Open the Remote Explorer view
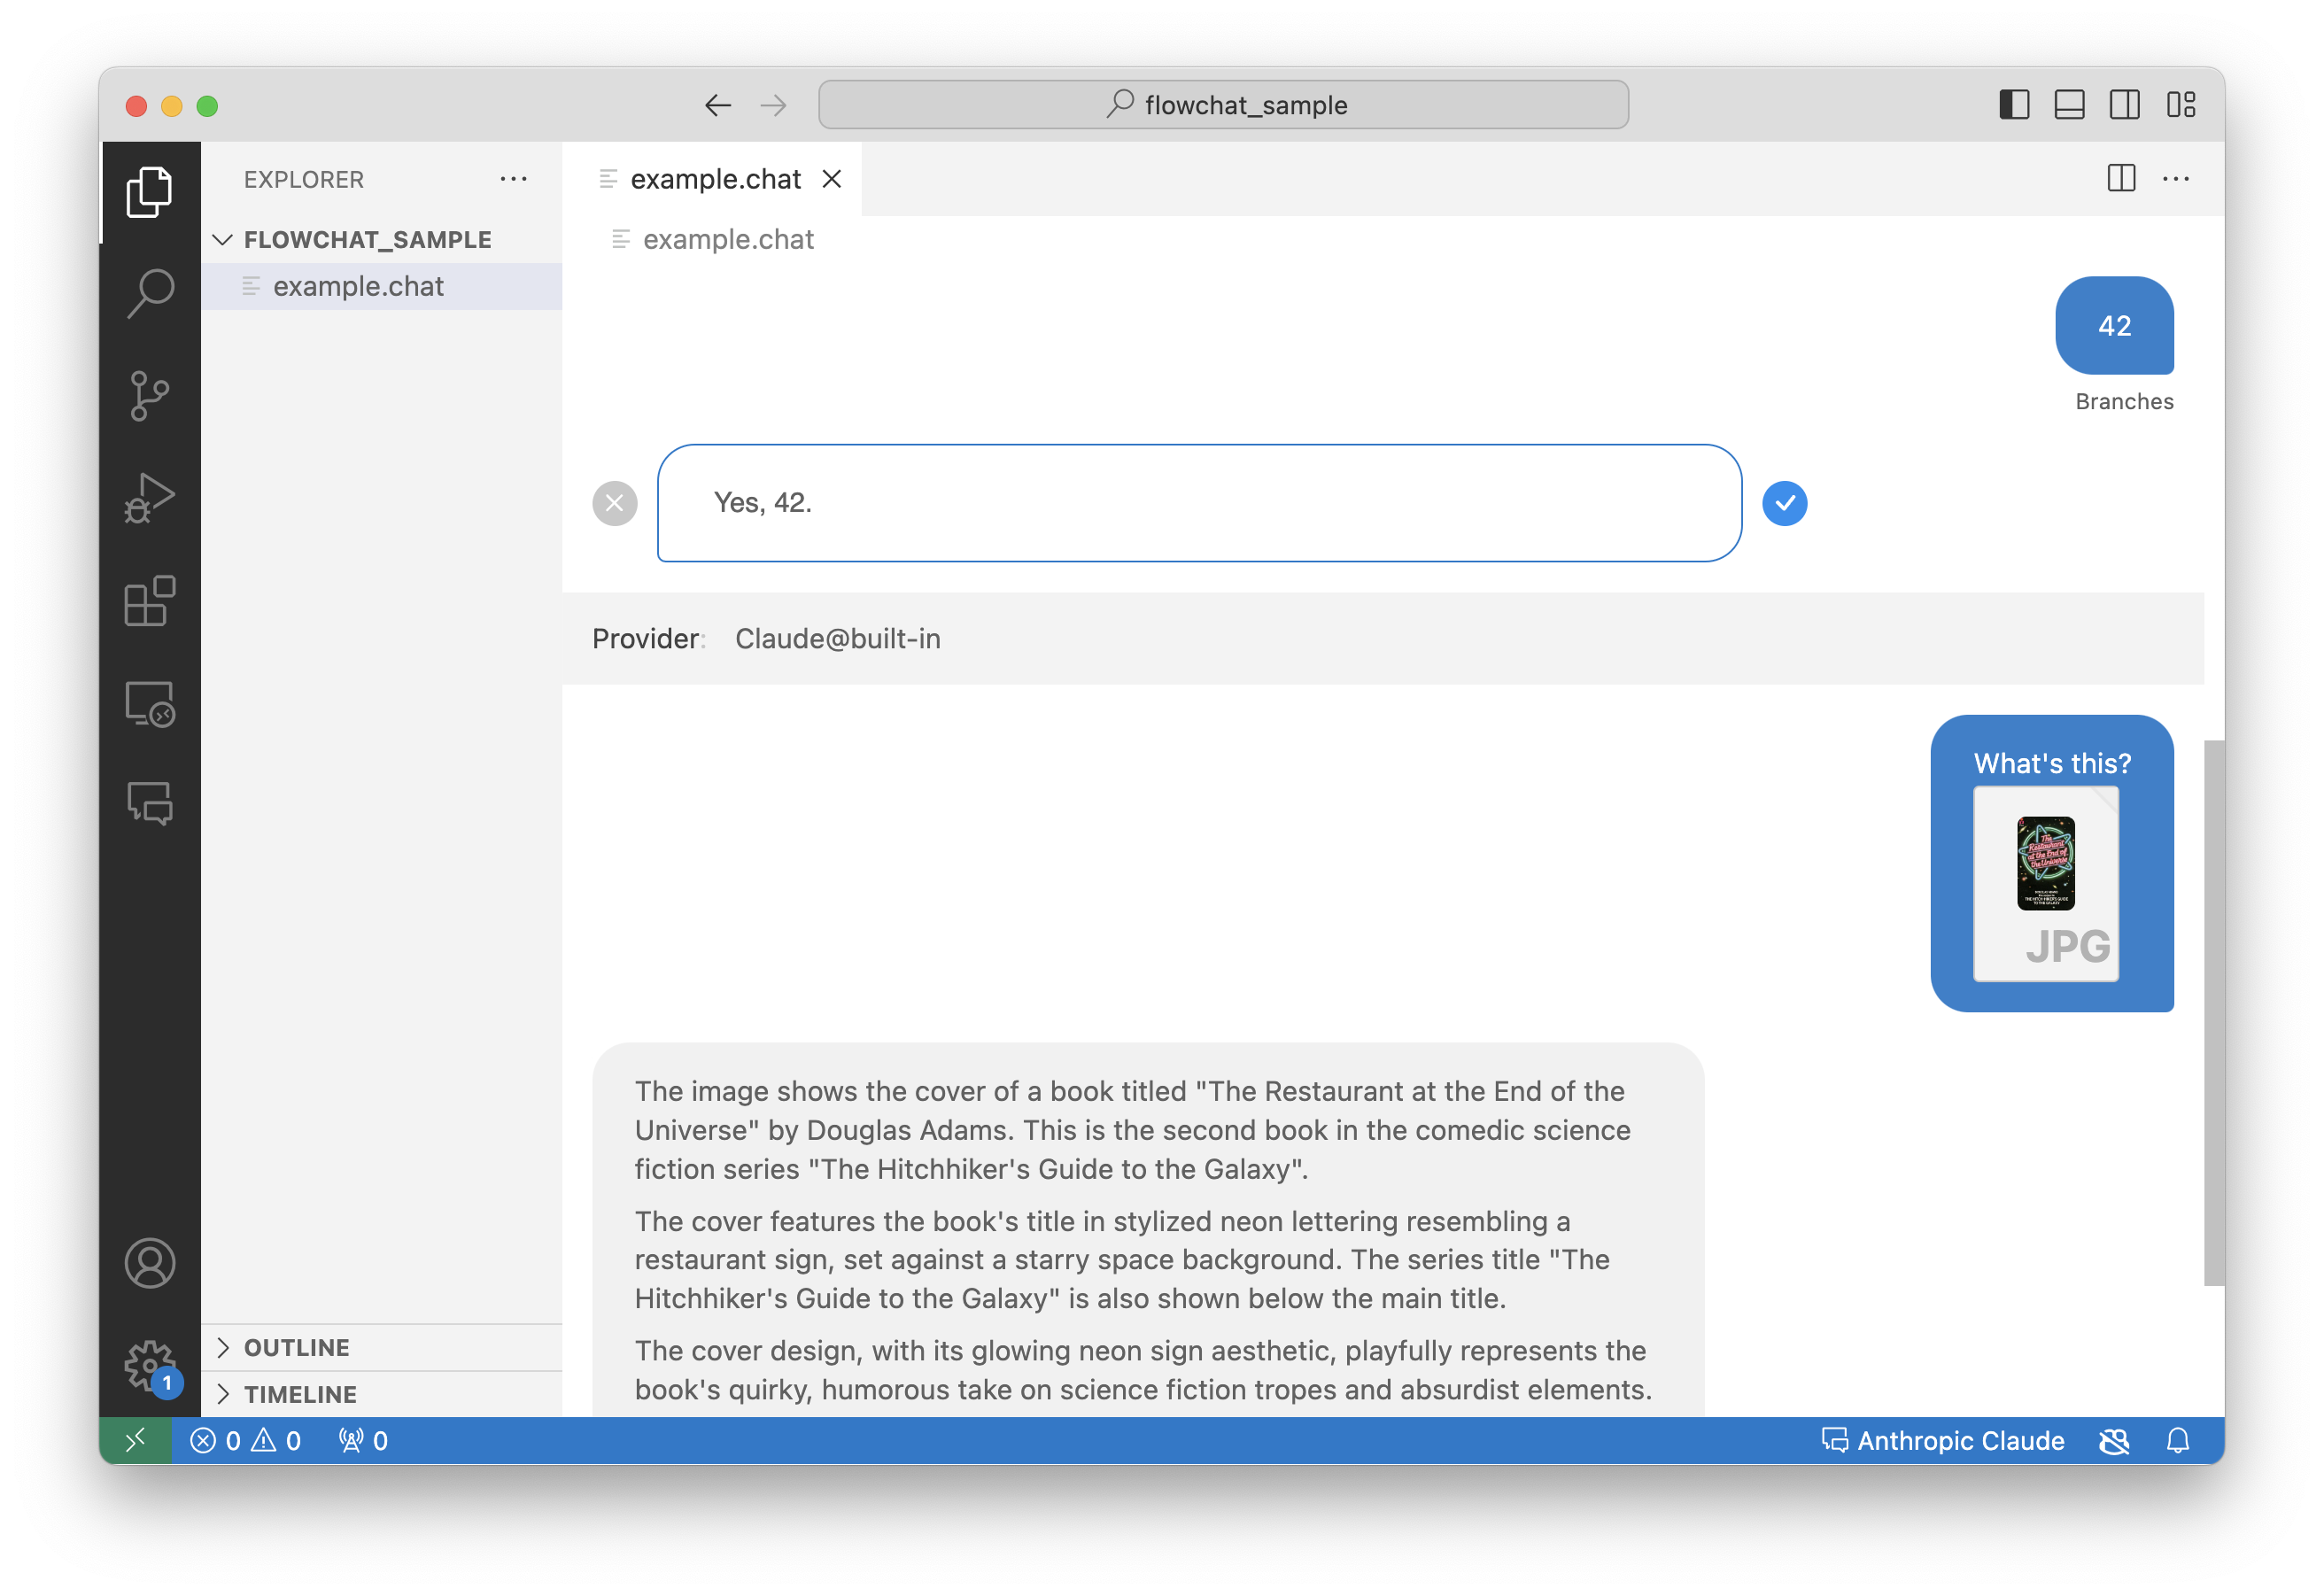The height and width of the screenshot is (1596, 2324). [x=150, y=704]
